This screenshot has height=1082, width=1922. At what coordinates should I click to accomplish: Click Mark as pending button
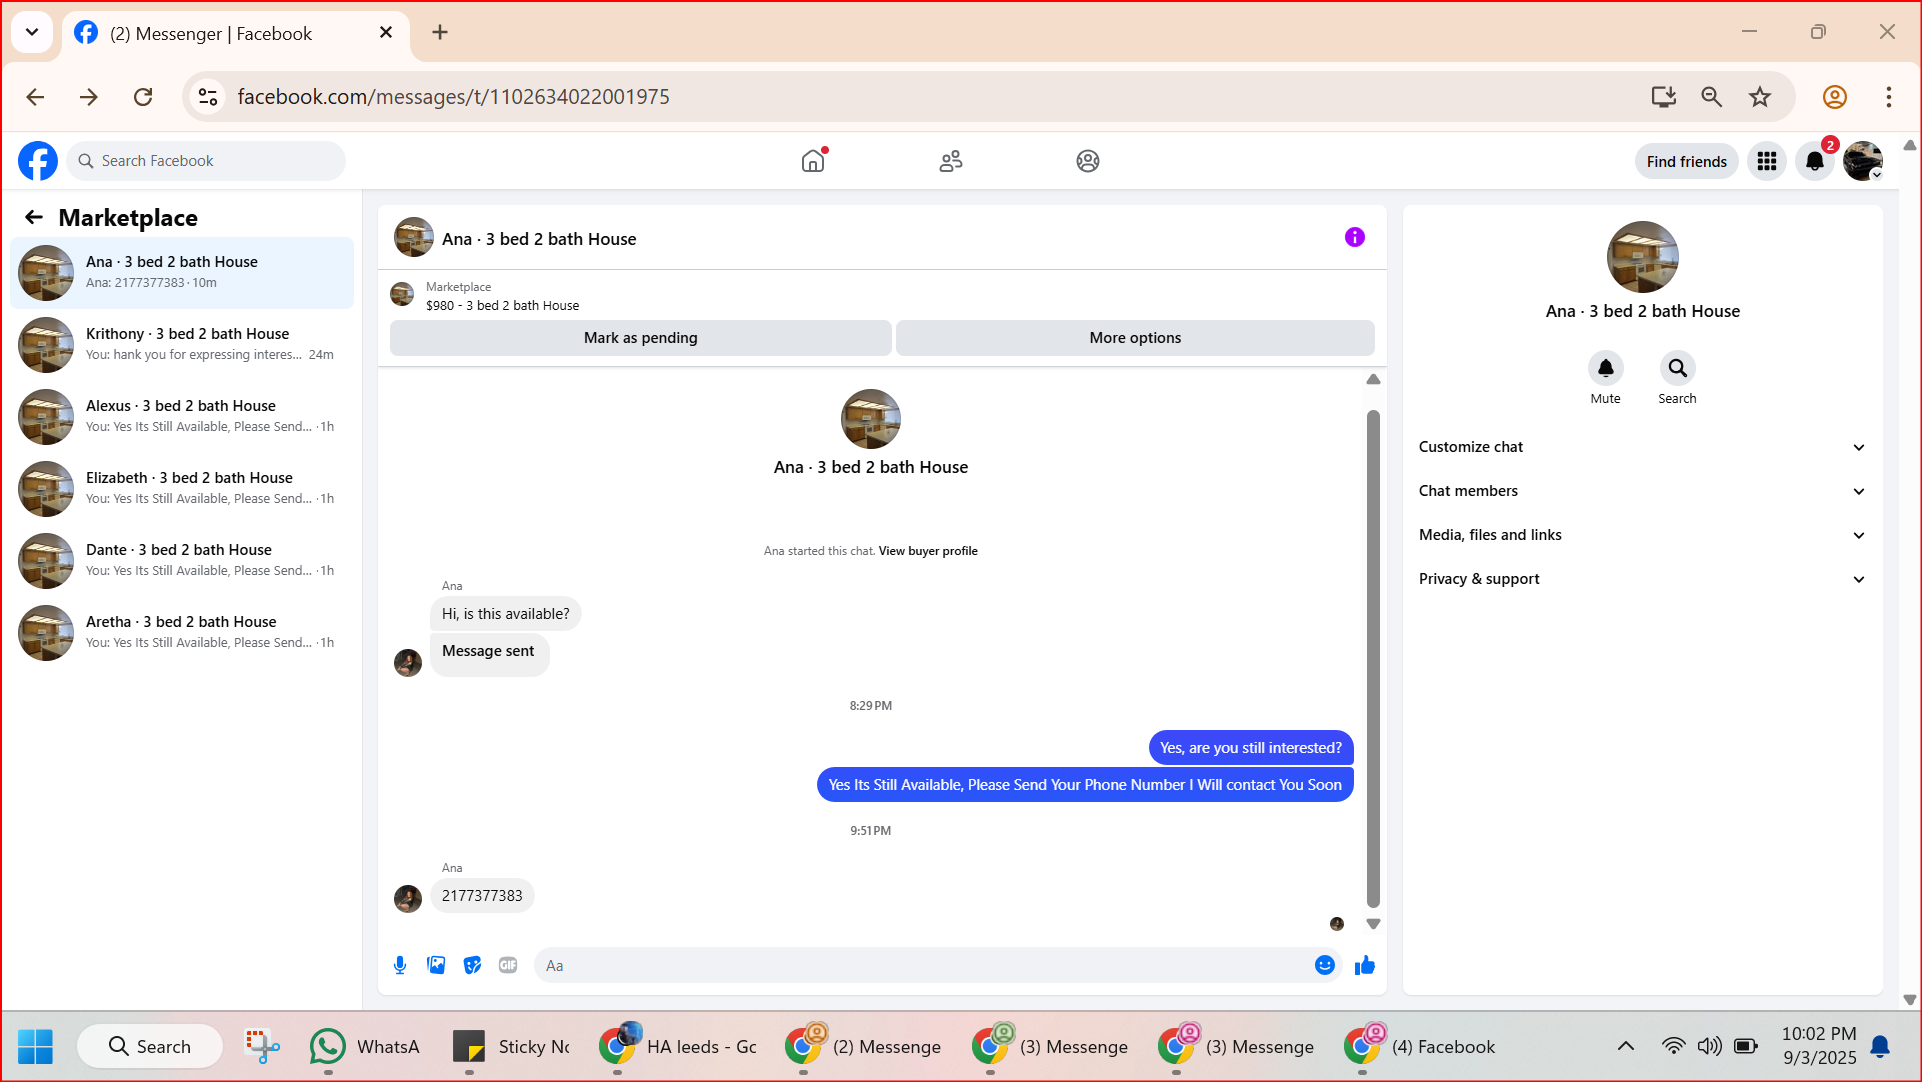[641, 338]
